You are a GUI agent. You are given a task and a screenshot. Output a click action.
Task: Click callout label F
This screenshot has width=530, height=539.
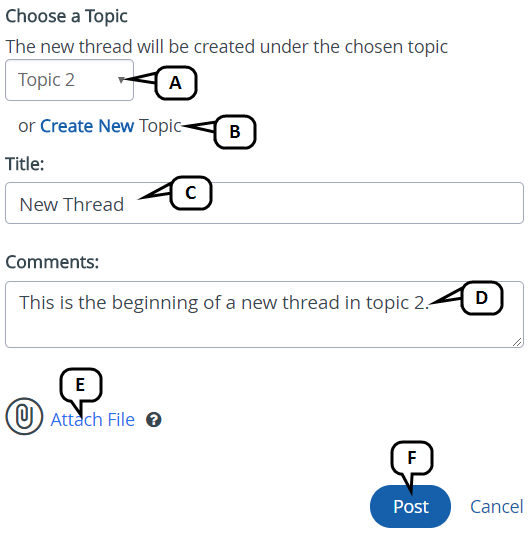[x=412, y=458]
